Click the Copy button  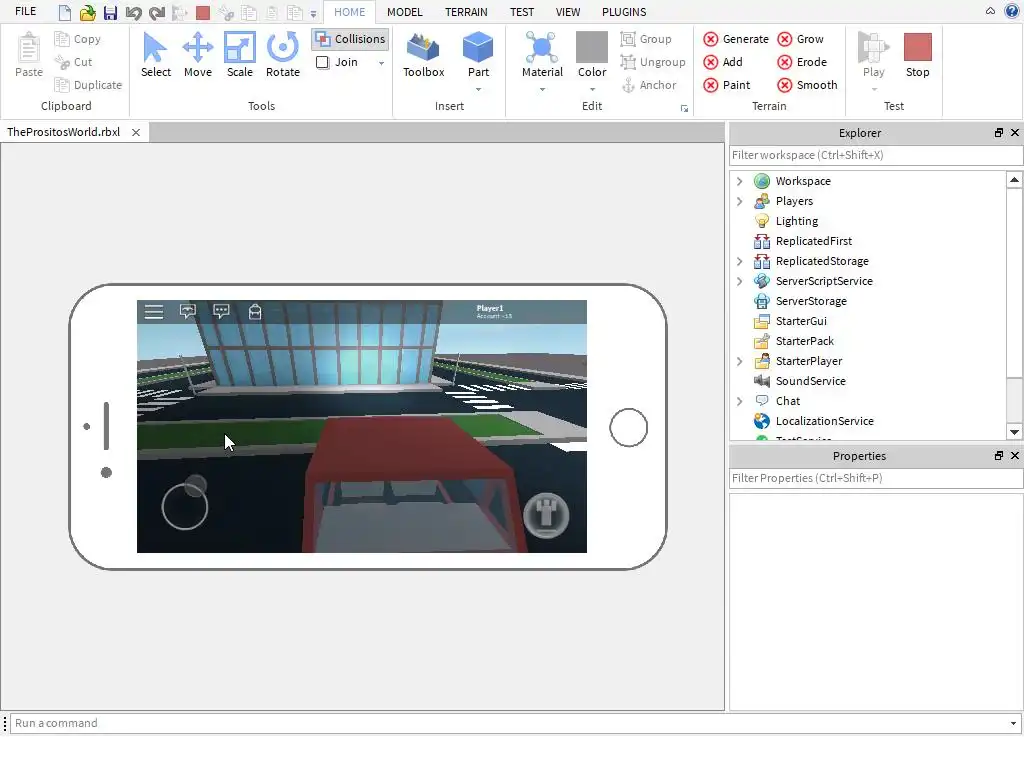tap(78, 39)
